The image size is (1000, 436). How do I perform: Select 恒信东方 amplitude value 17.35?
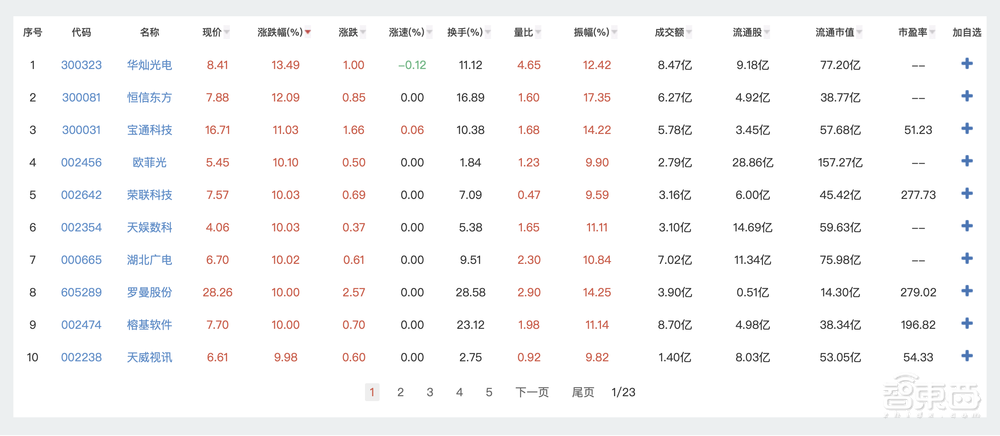pyautogui.click(x=597, y=97)
